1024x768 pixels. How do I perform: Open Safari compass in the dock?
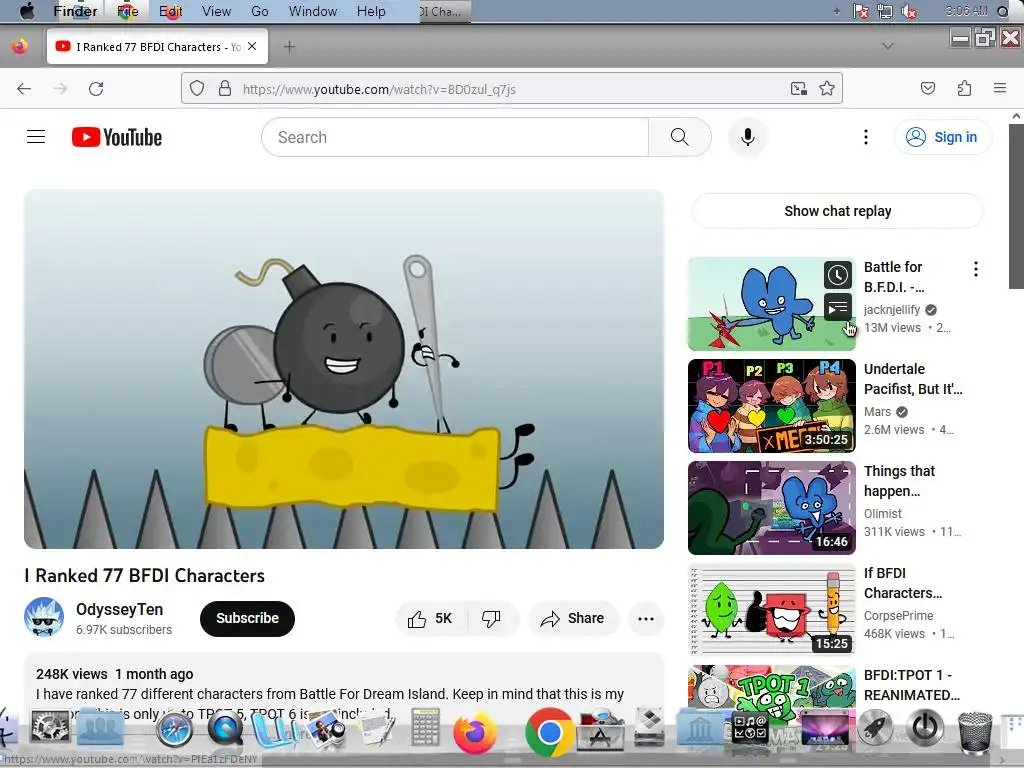[x=174, y=729]
